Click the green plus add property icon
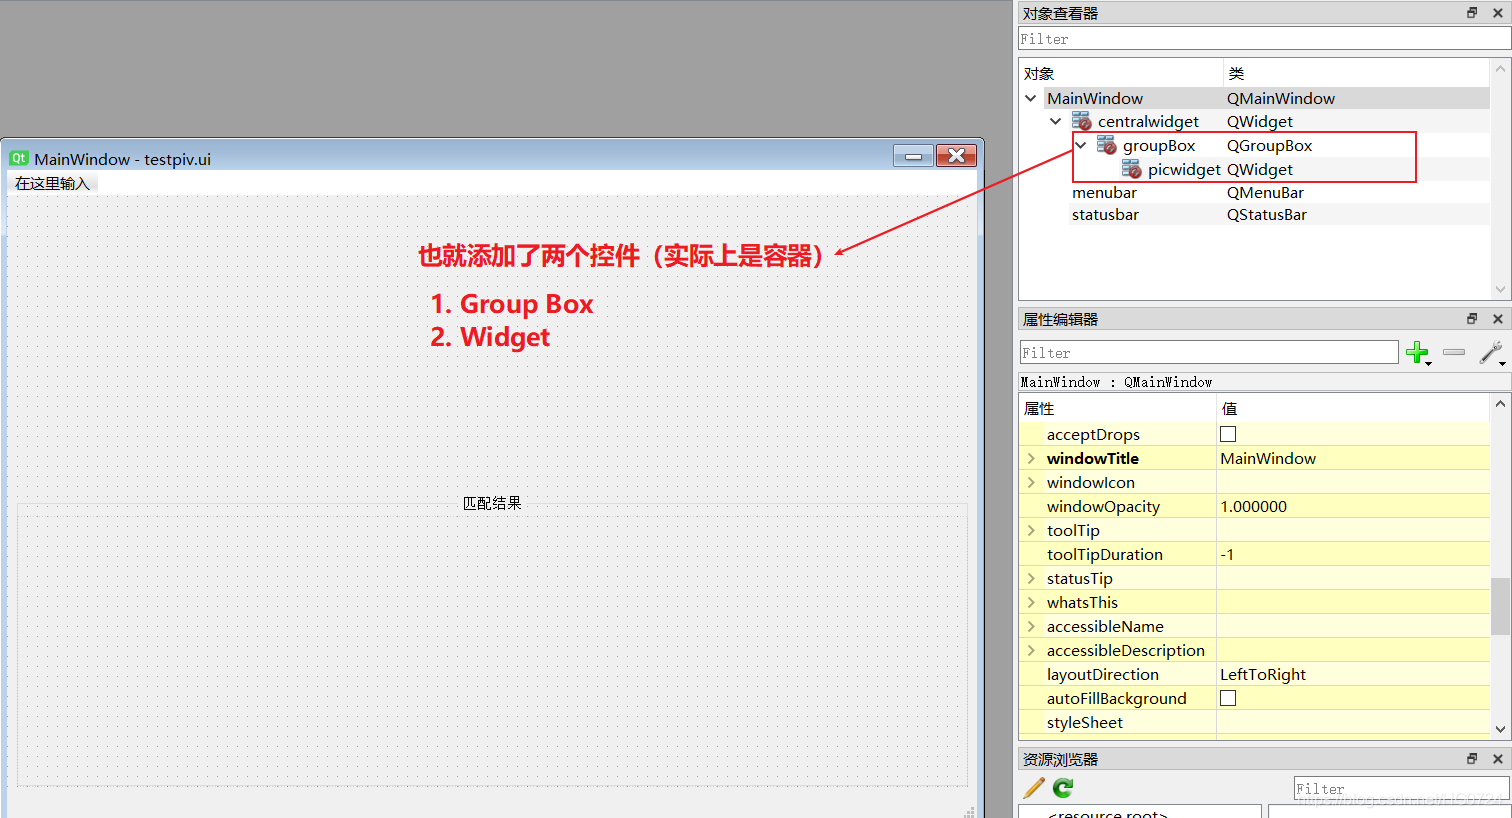This screenshot has width=1512, height=818. [x=1416, y=352]
